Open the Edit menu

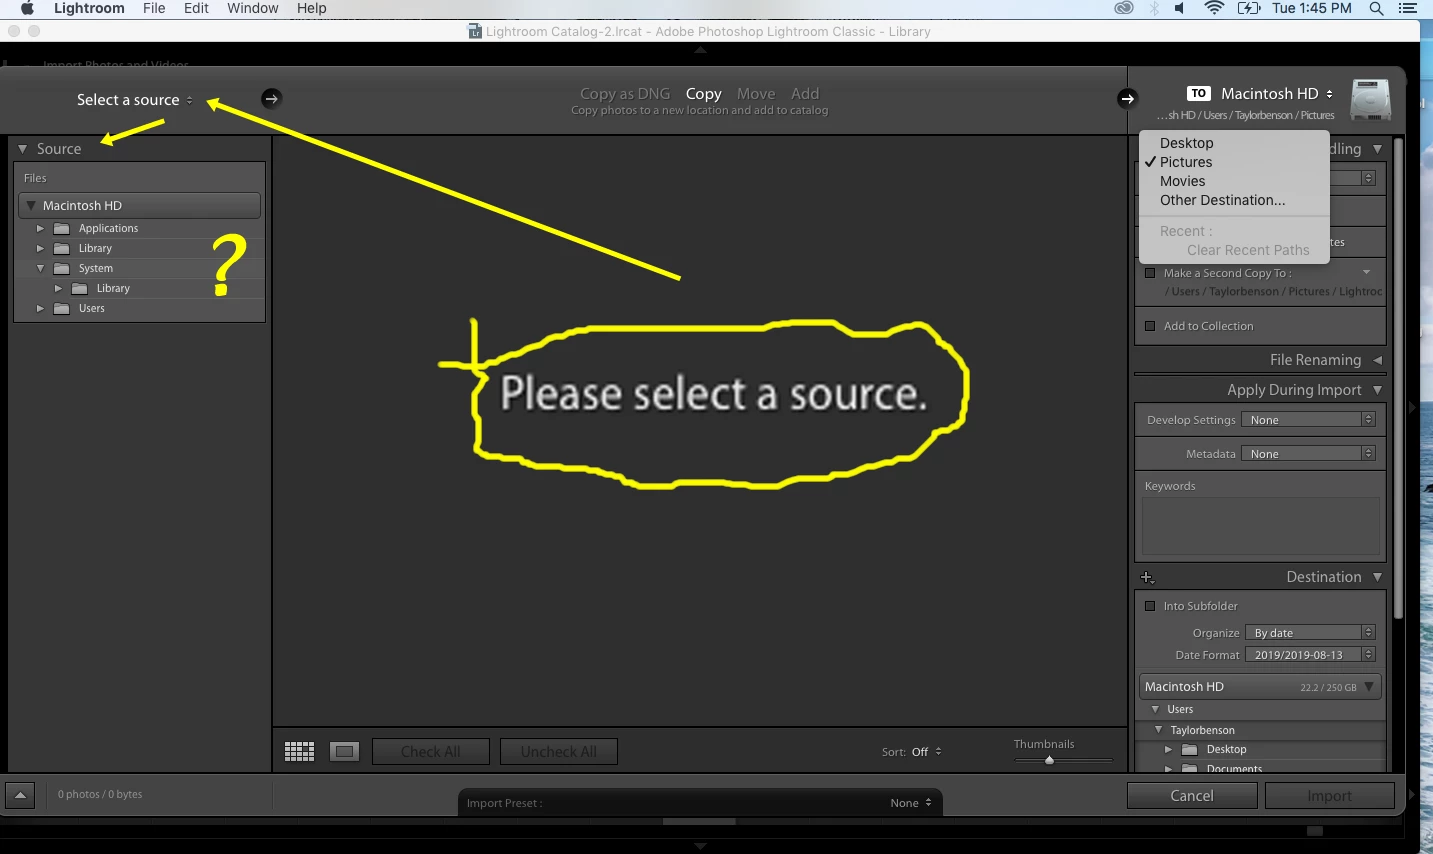[196, 8]
